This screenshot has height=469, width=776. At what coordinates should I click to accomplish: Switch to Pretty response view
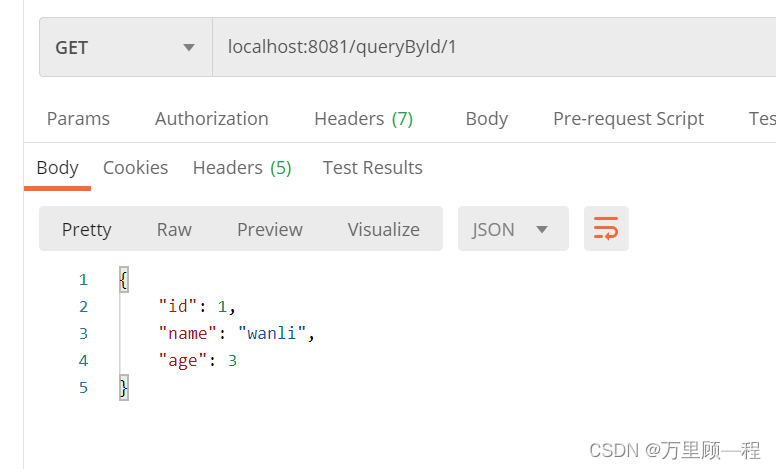pyautogui.click(x=87, y=230)
